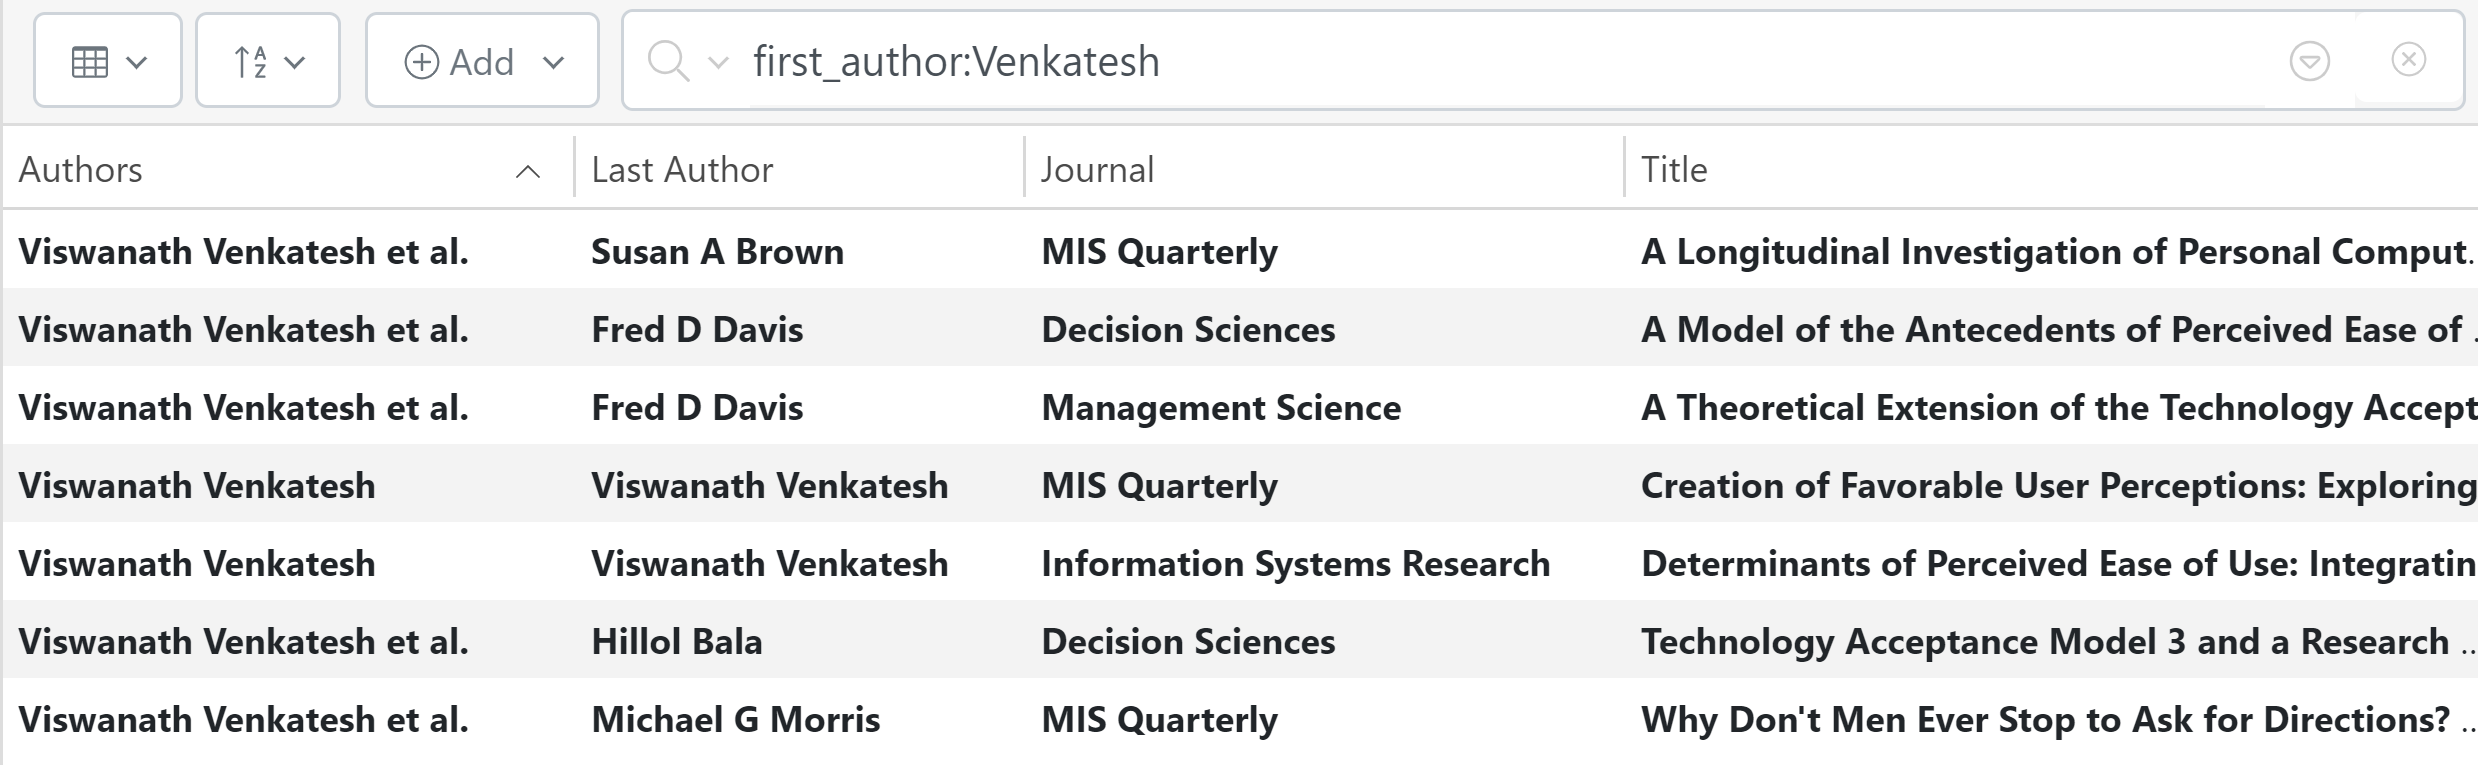Viewport: 2478px width, 765px height.
Task: Open the A-Z sort order menu
Action: point(268,62)
